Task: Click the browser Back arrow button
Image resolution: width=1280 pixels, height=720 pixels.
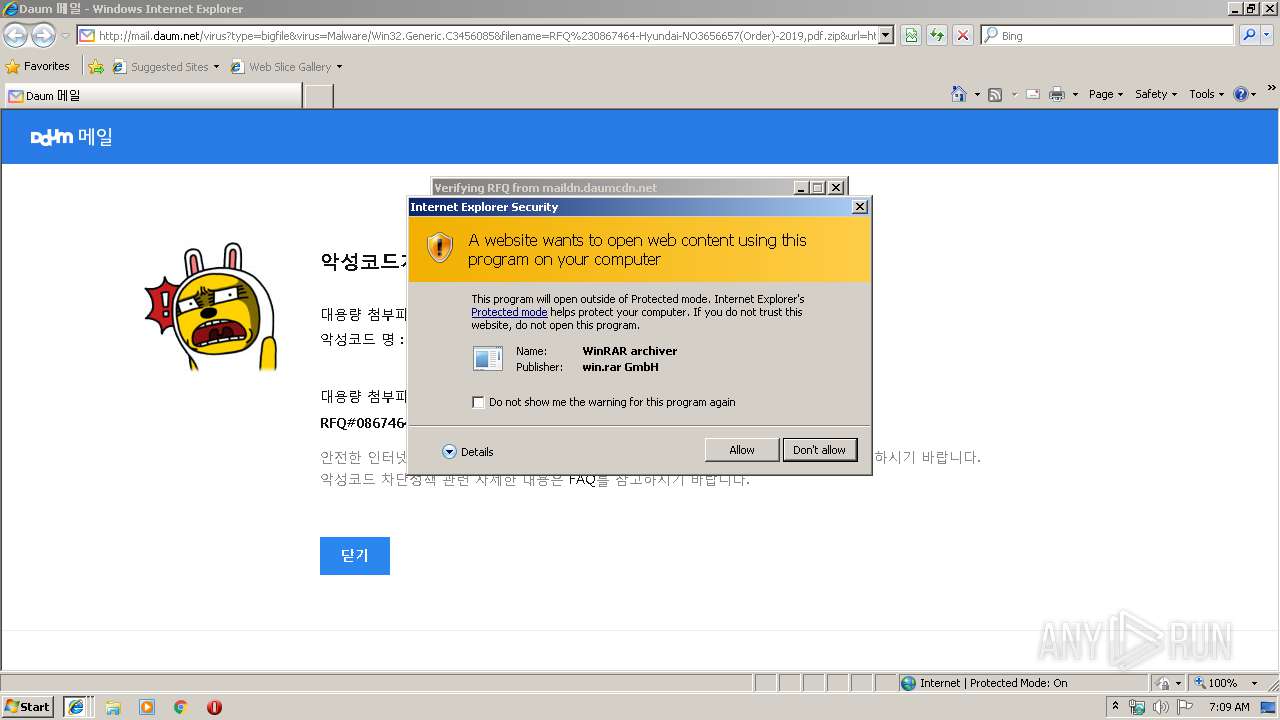Action: click(x=16, y=35)
